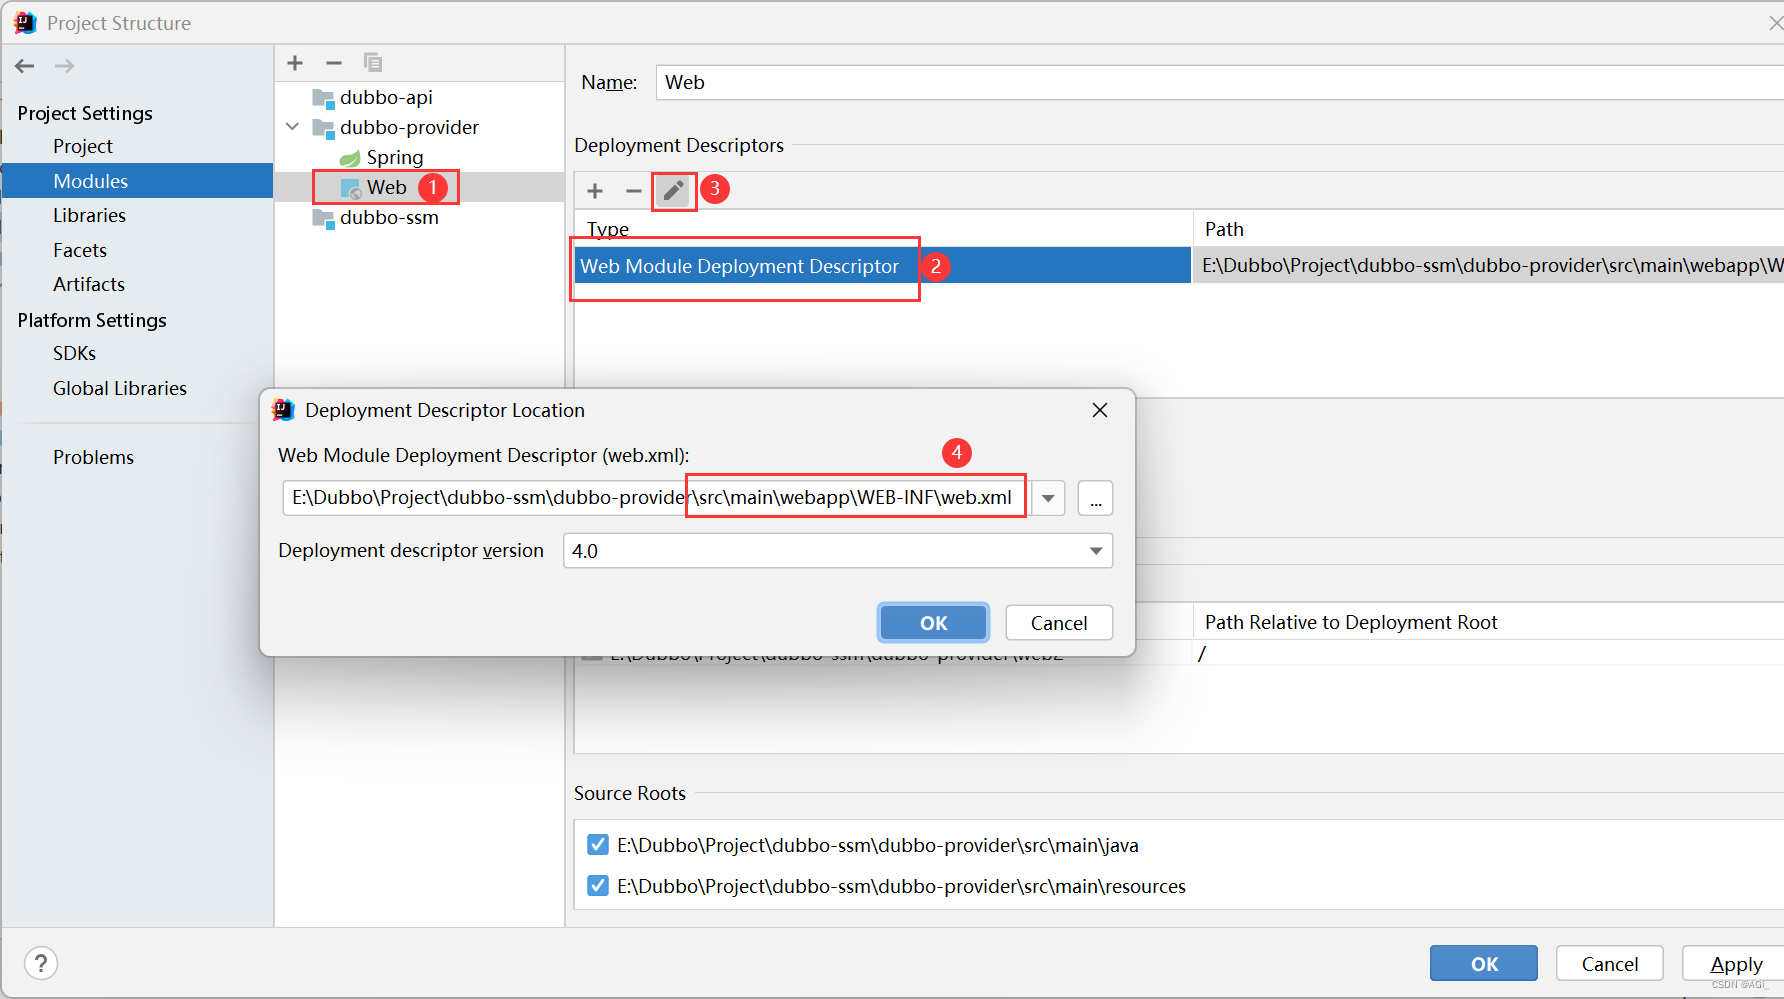Click the add module plus icon above the tree
The height and width of the screenshot is (999, 1784).
pos(294,62)
